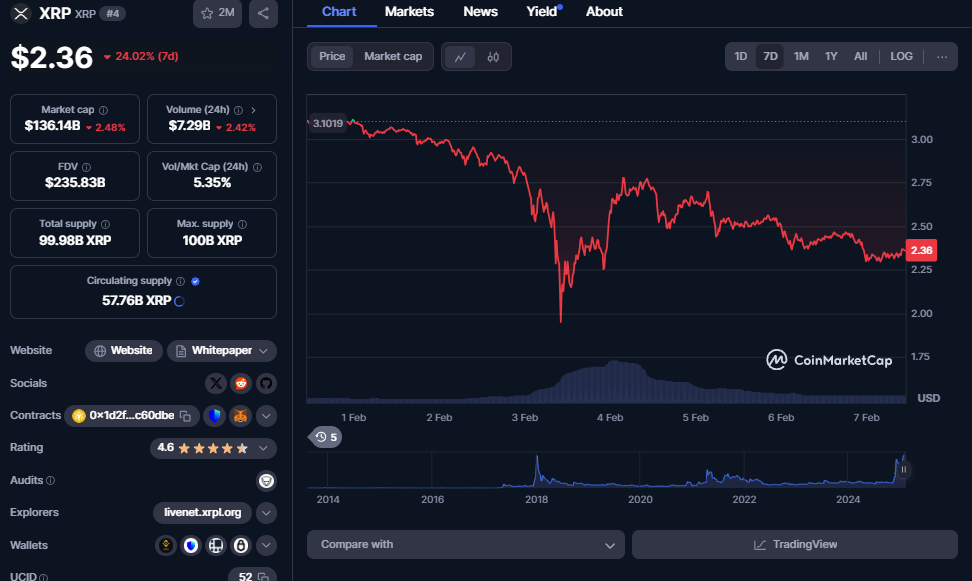Adjust the range selector handle on overview chart
The width and height of the screenshot is (972, 581).
903,470
